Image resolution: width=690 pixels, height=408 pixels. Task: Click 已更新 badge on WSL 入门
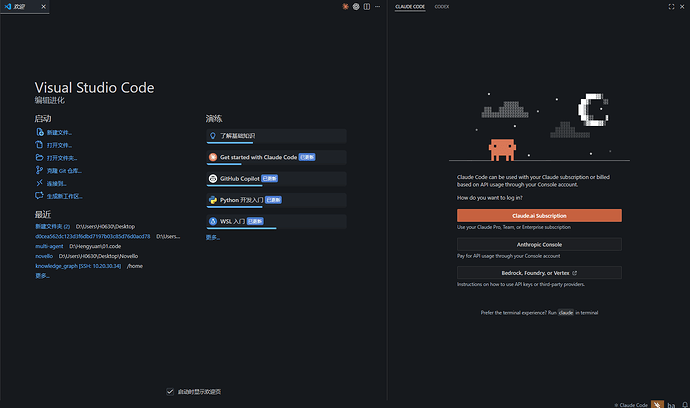(255, 221)
